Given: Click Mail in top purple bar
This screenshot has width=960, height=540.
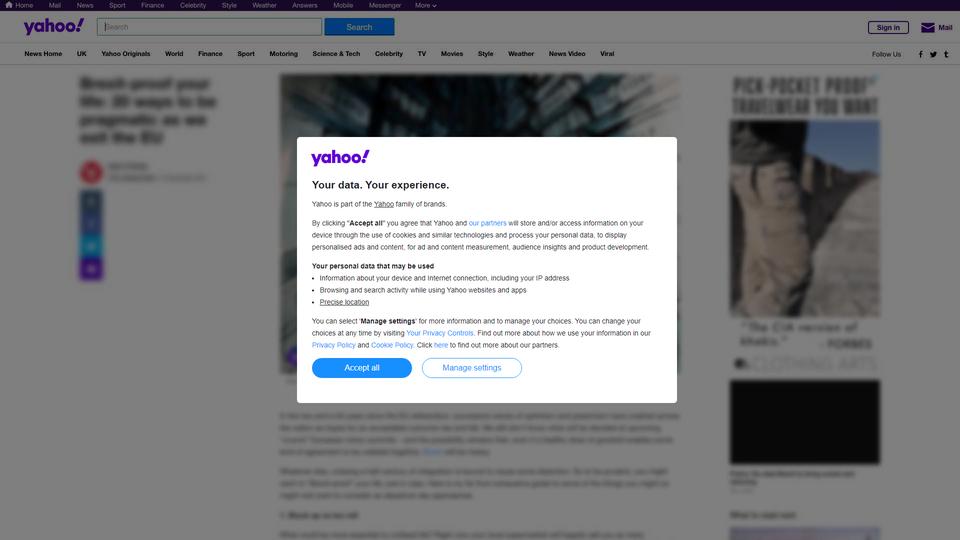Looking at the screenshot, I should pos(54,6).
